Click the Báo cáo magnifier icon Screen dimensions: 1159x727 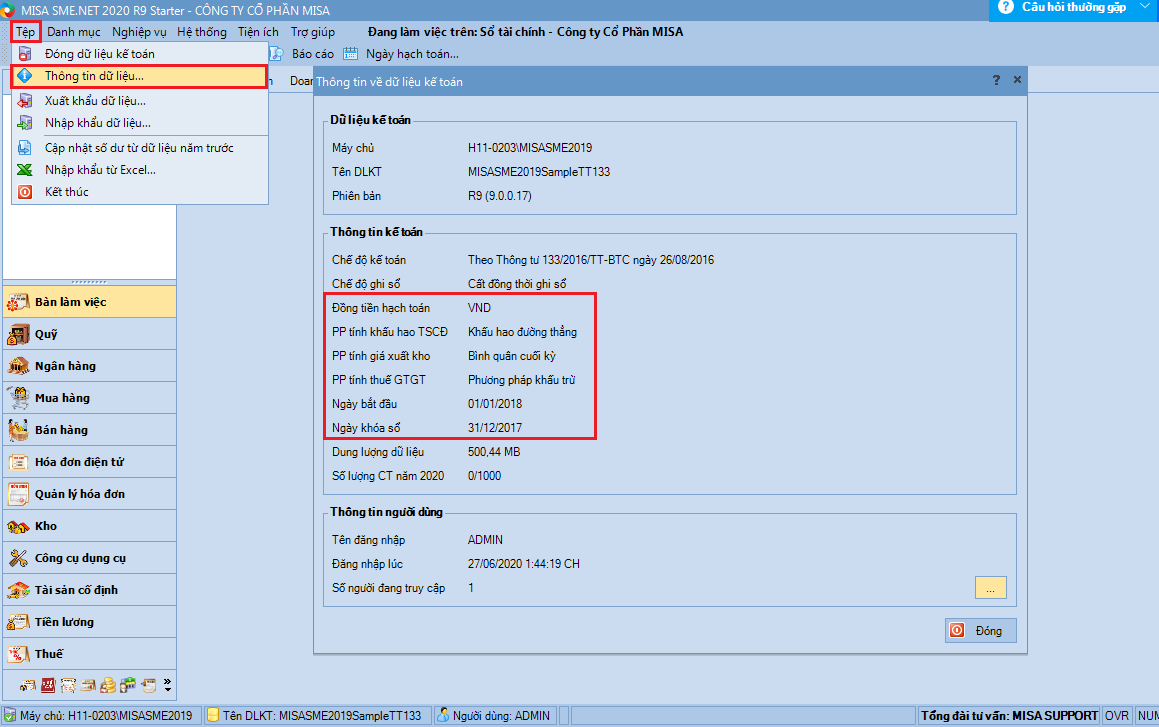(276, 54)
